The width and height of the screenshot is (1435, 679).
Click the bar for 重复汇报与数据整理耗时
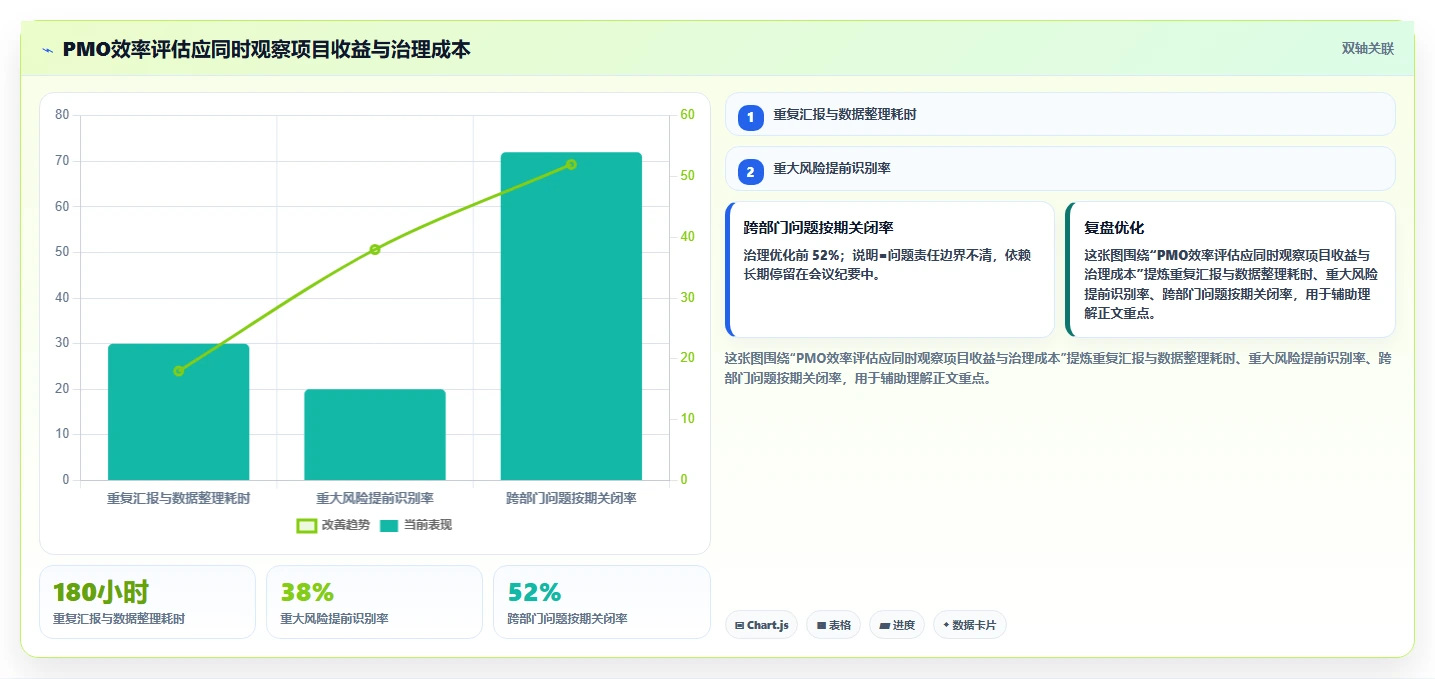tap(179, 412)
